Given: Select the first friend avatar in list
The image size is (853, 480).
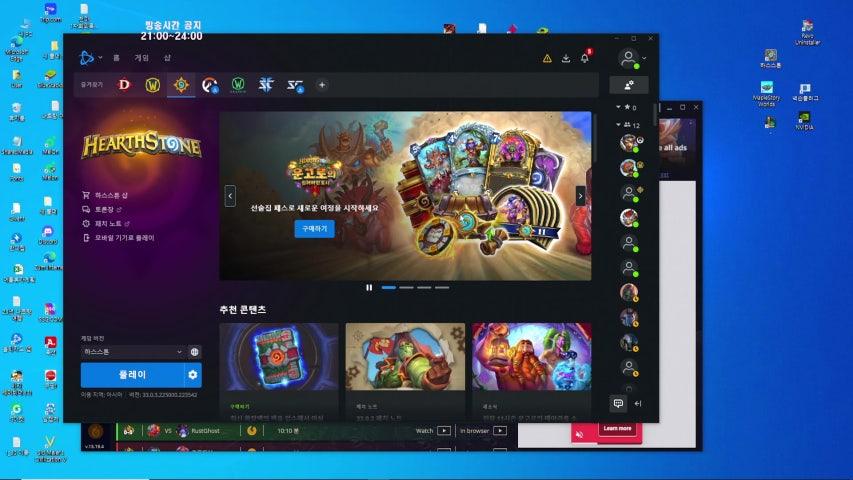Looking at the screenshot, I should pyautogui.click(x=629, y=143).
